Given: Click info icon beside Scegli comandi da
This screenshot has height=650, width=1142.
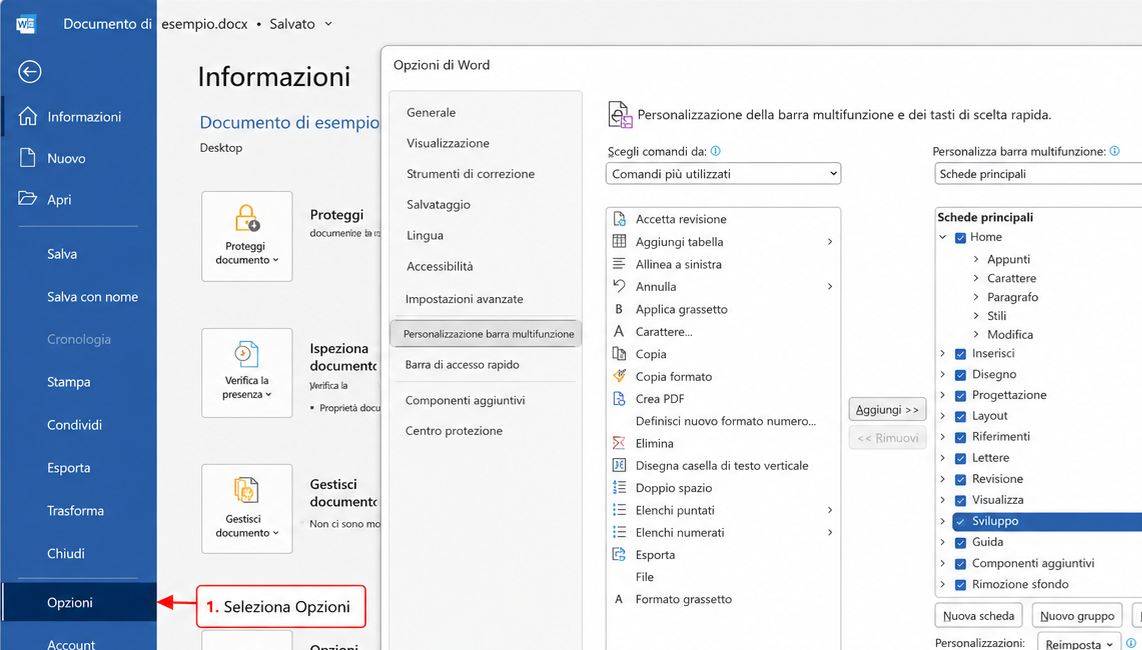Looking at the screenshot, I should tap(715, 151).
